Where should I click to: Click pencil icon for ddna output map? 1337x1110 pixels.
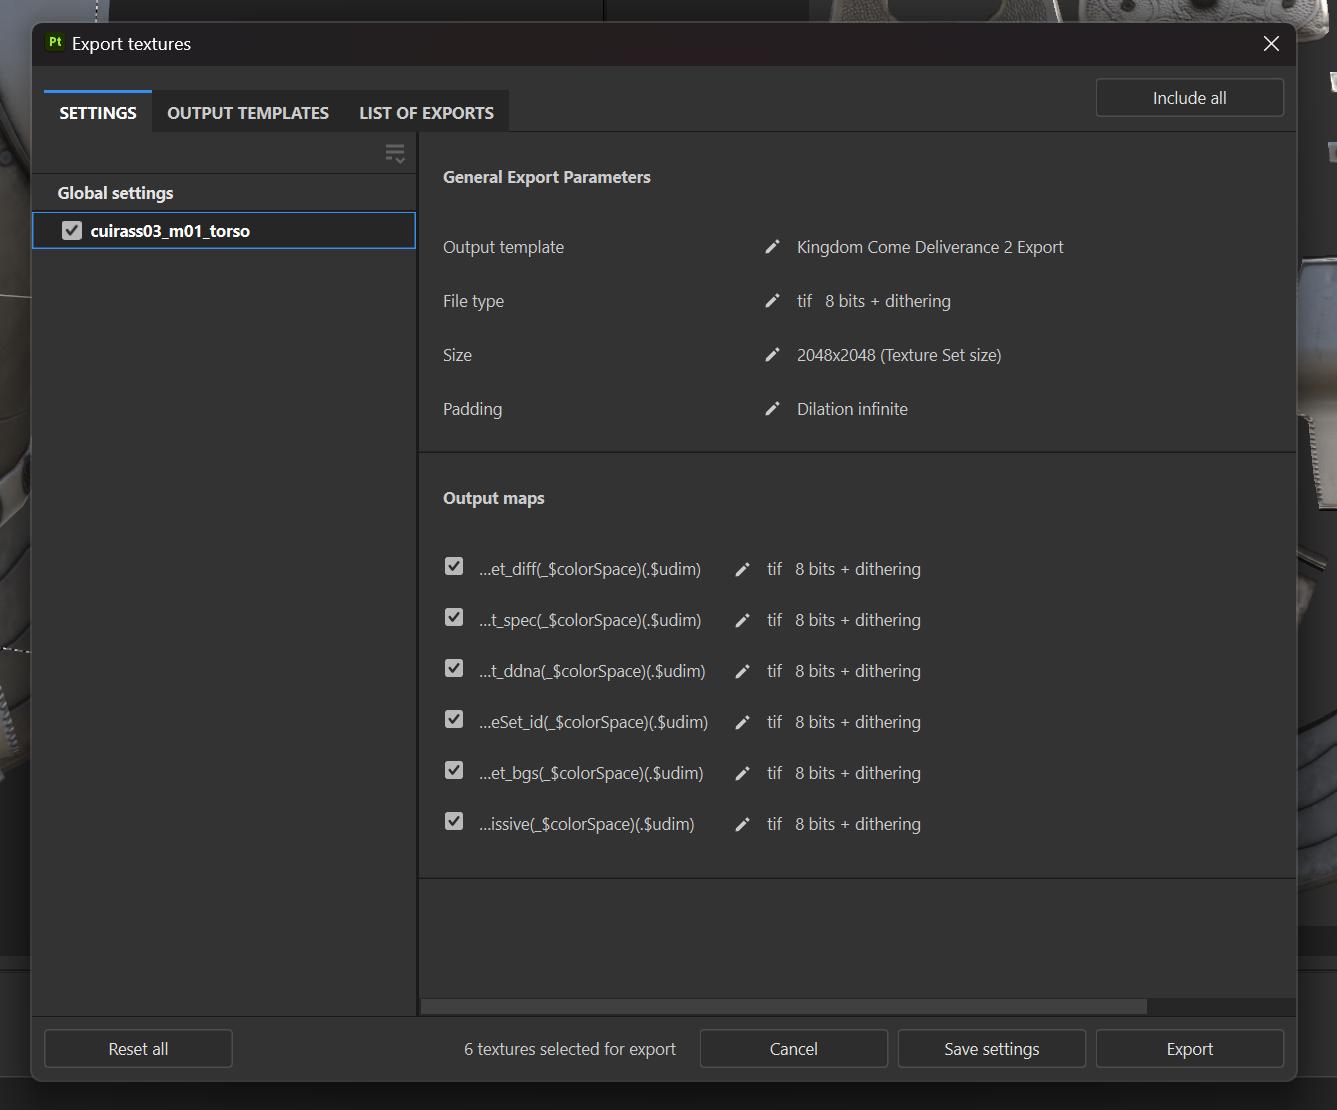[x=742, y=671]
